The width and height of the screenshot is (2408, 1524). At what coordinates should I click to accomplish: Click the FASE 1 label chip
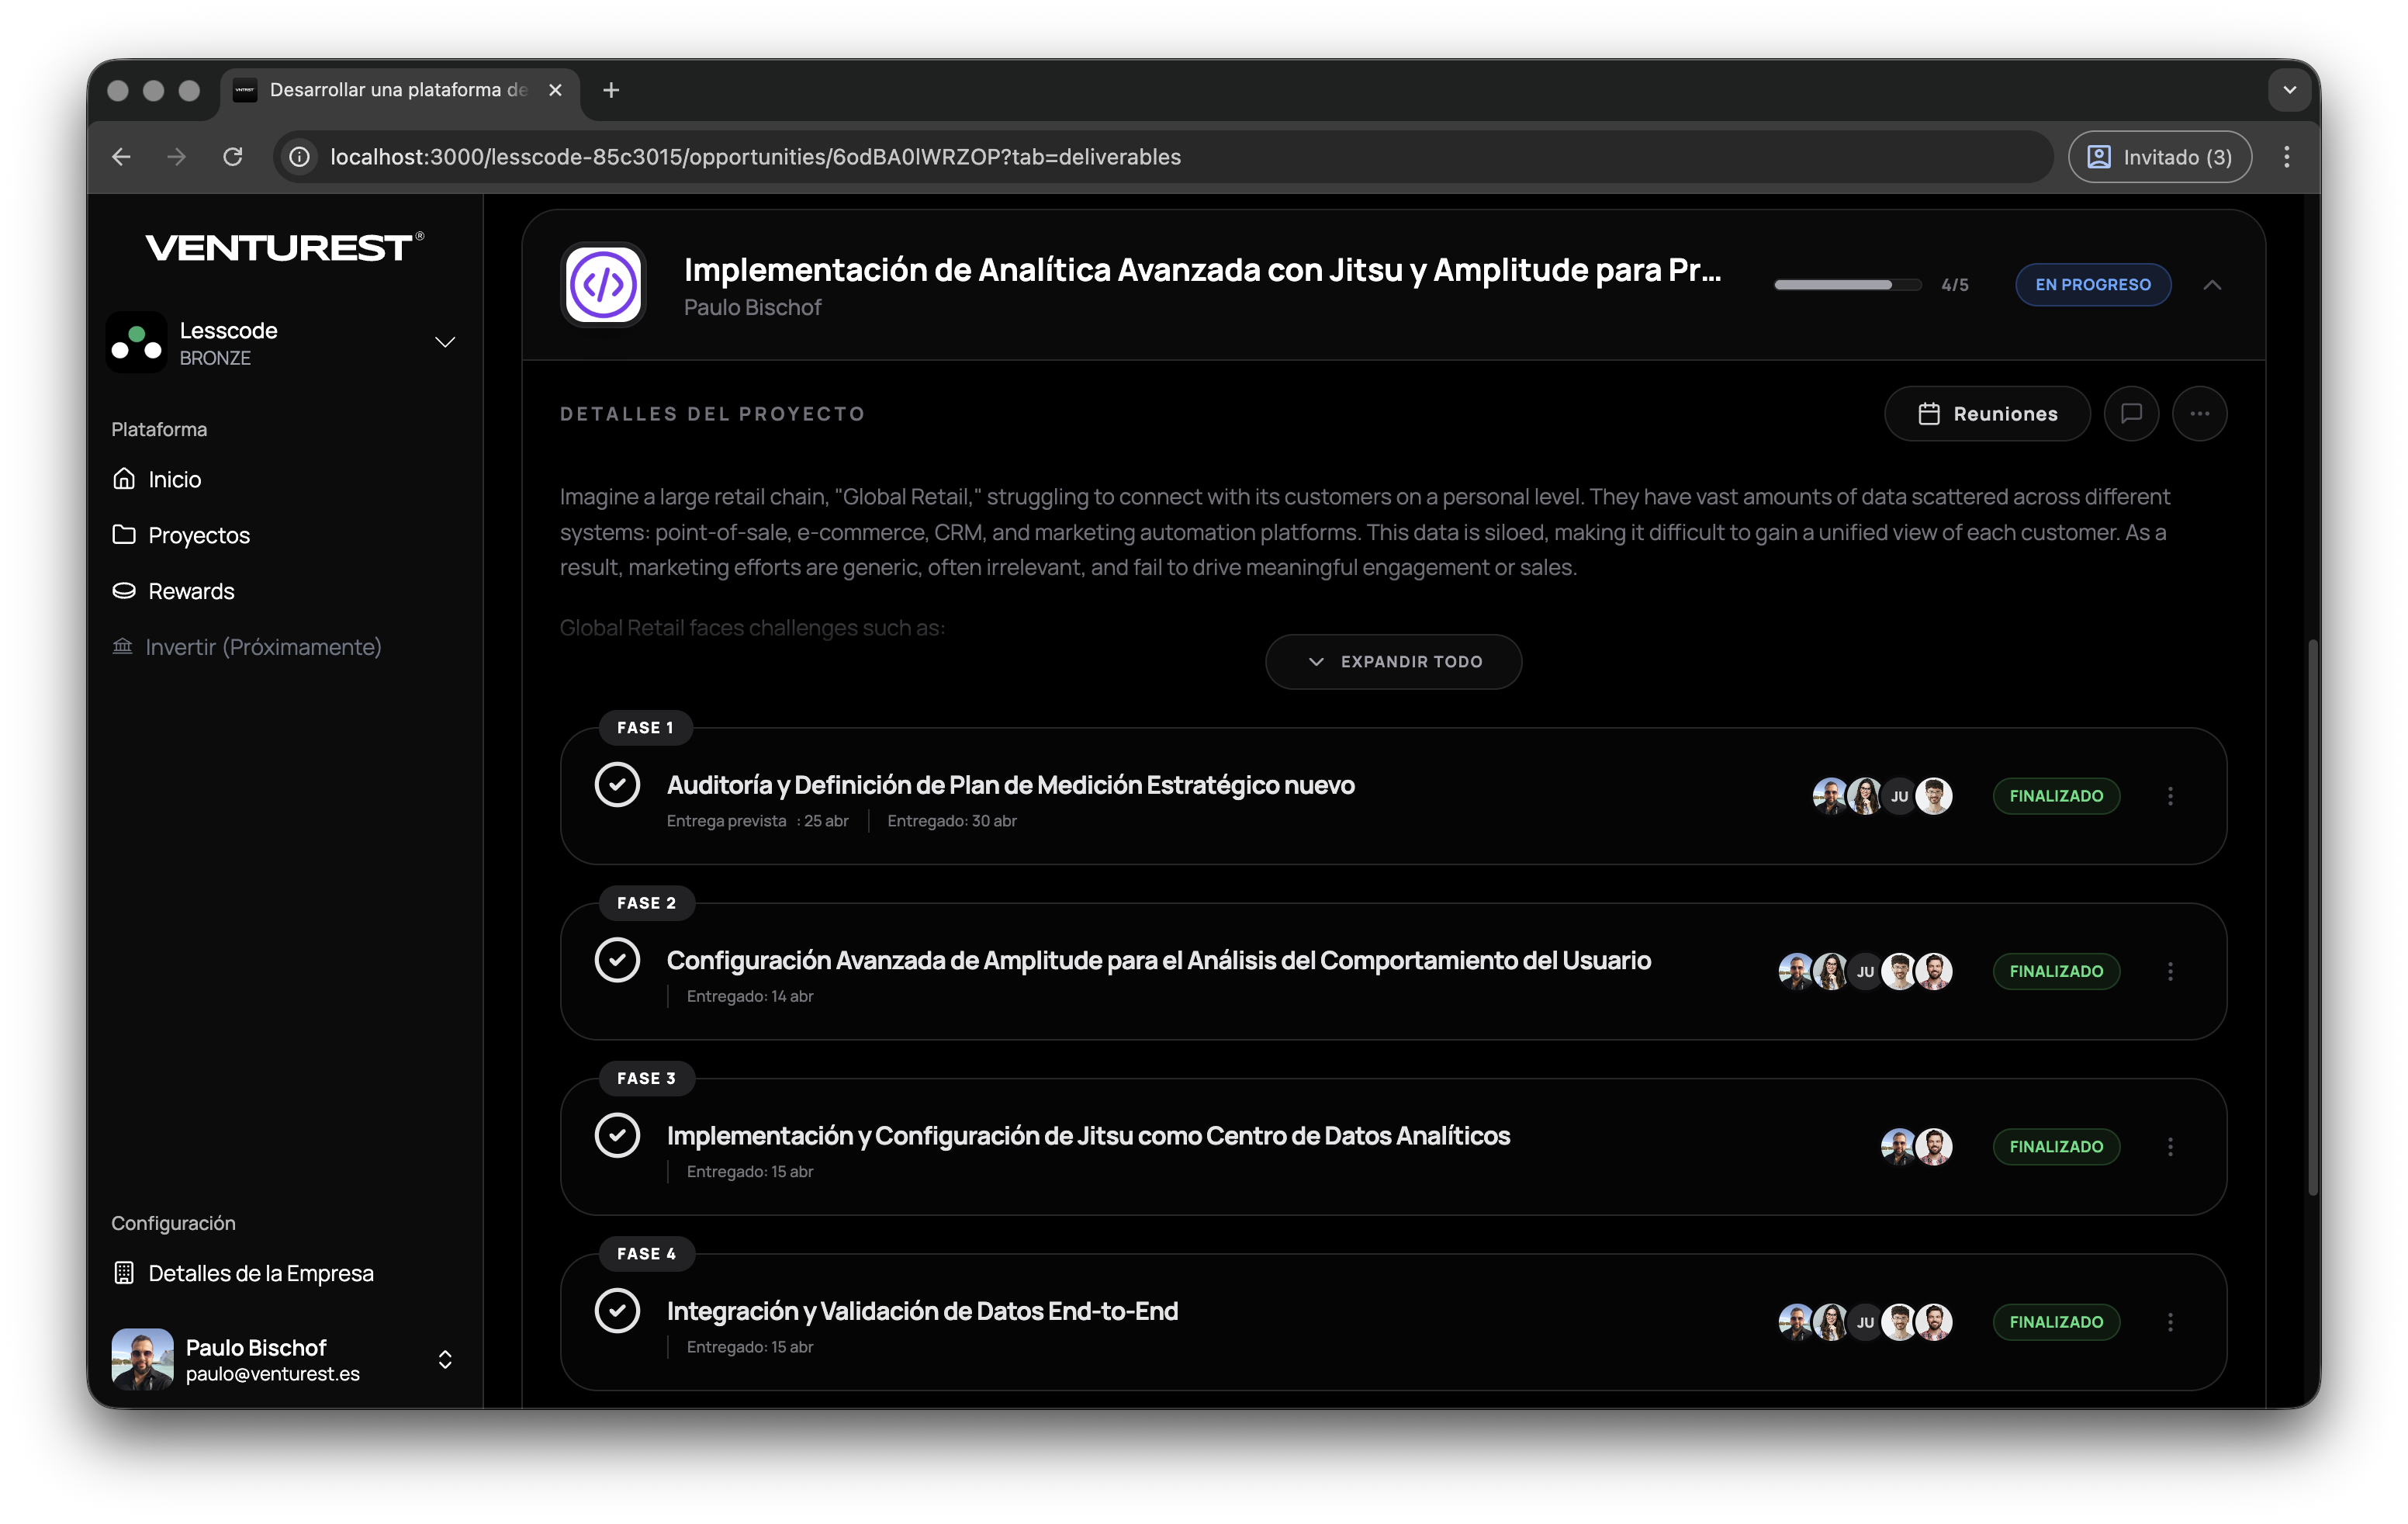[x=645, y=727]
